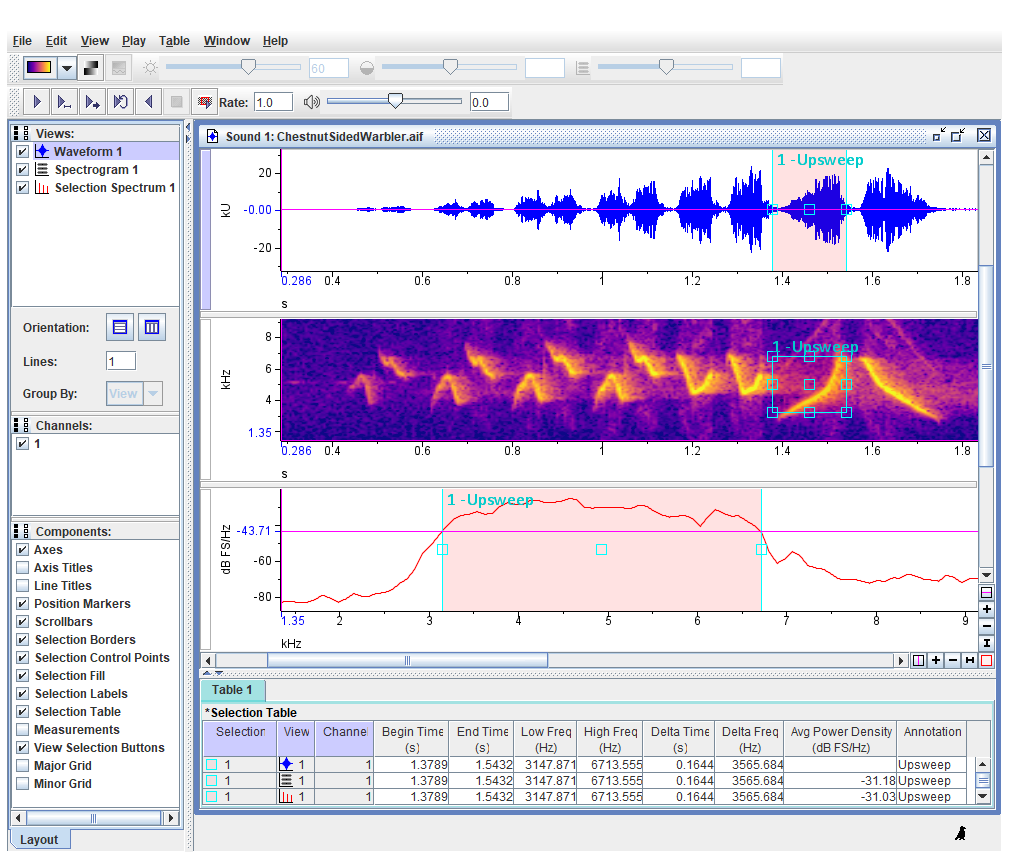This screenshot has height=859, width=1009.
Task: Open the Table menu
Action: (x=174, y=41)
